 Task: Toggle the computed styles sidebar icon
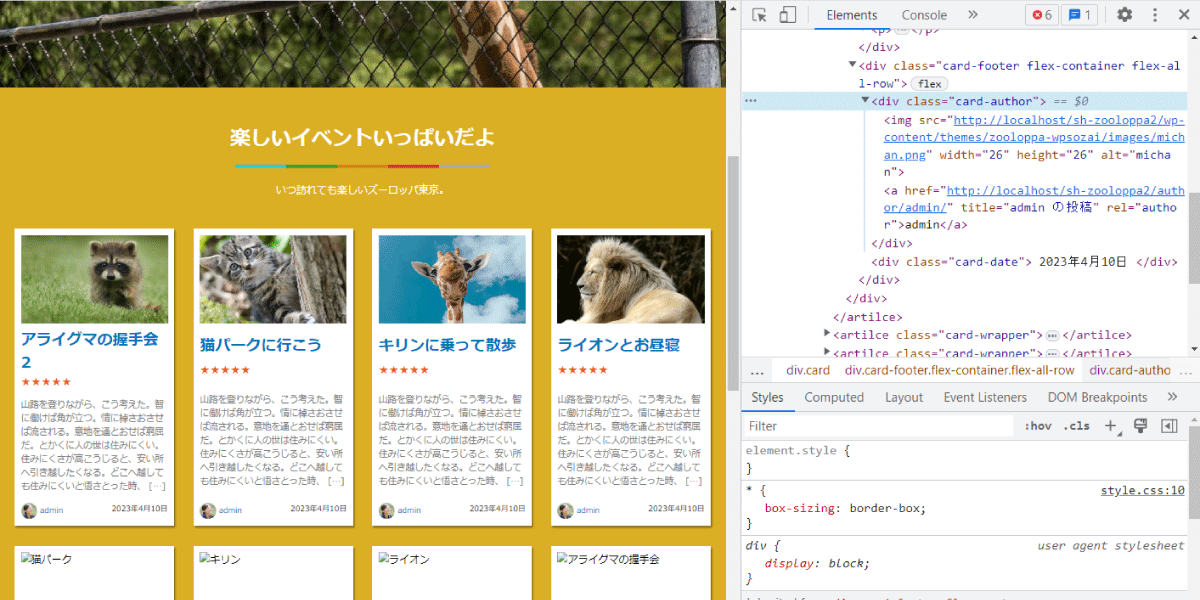point(1168,426)
